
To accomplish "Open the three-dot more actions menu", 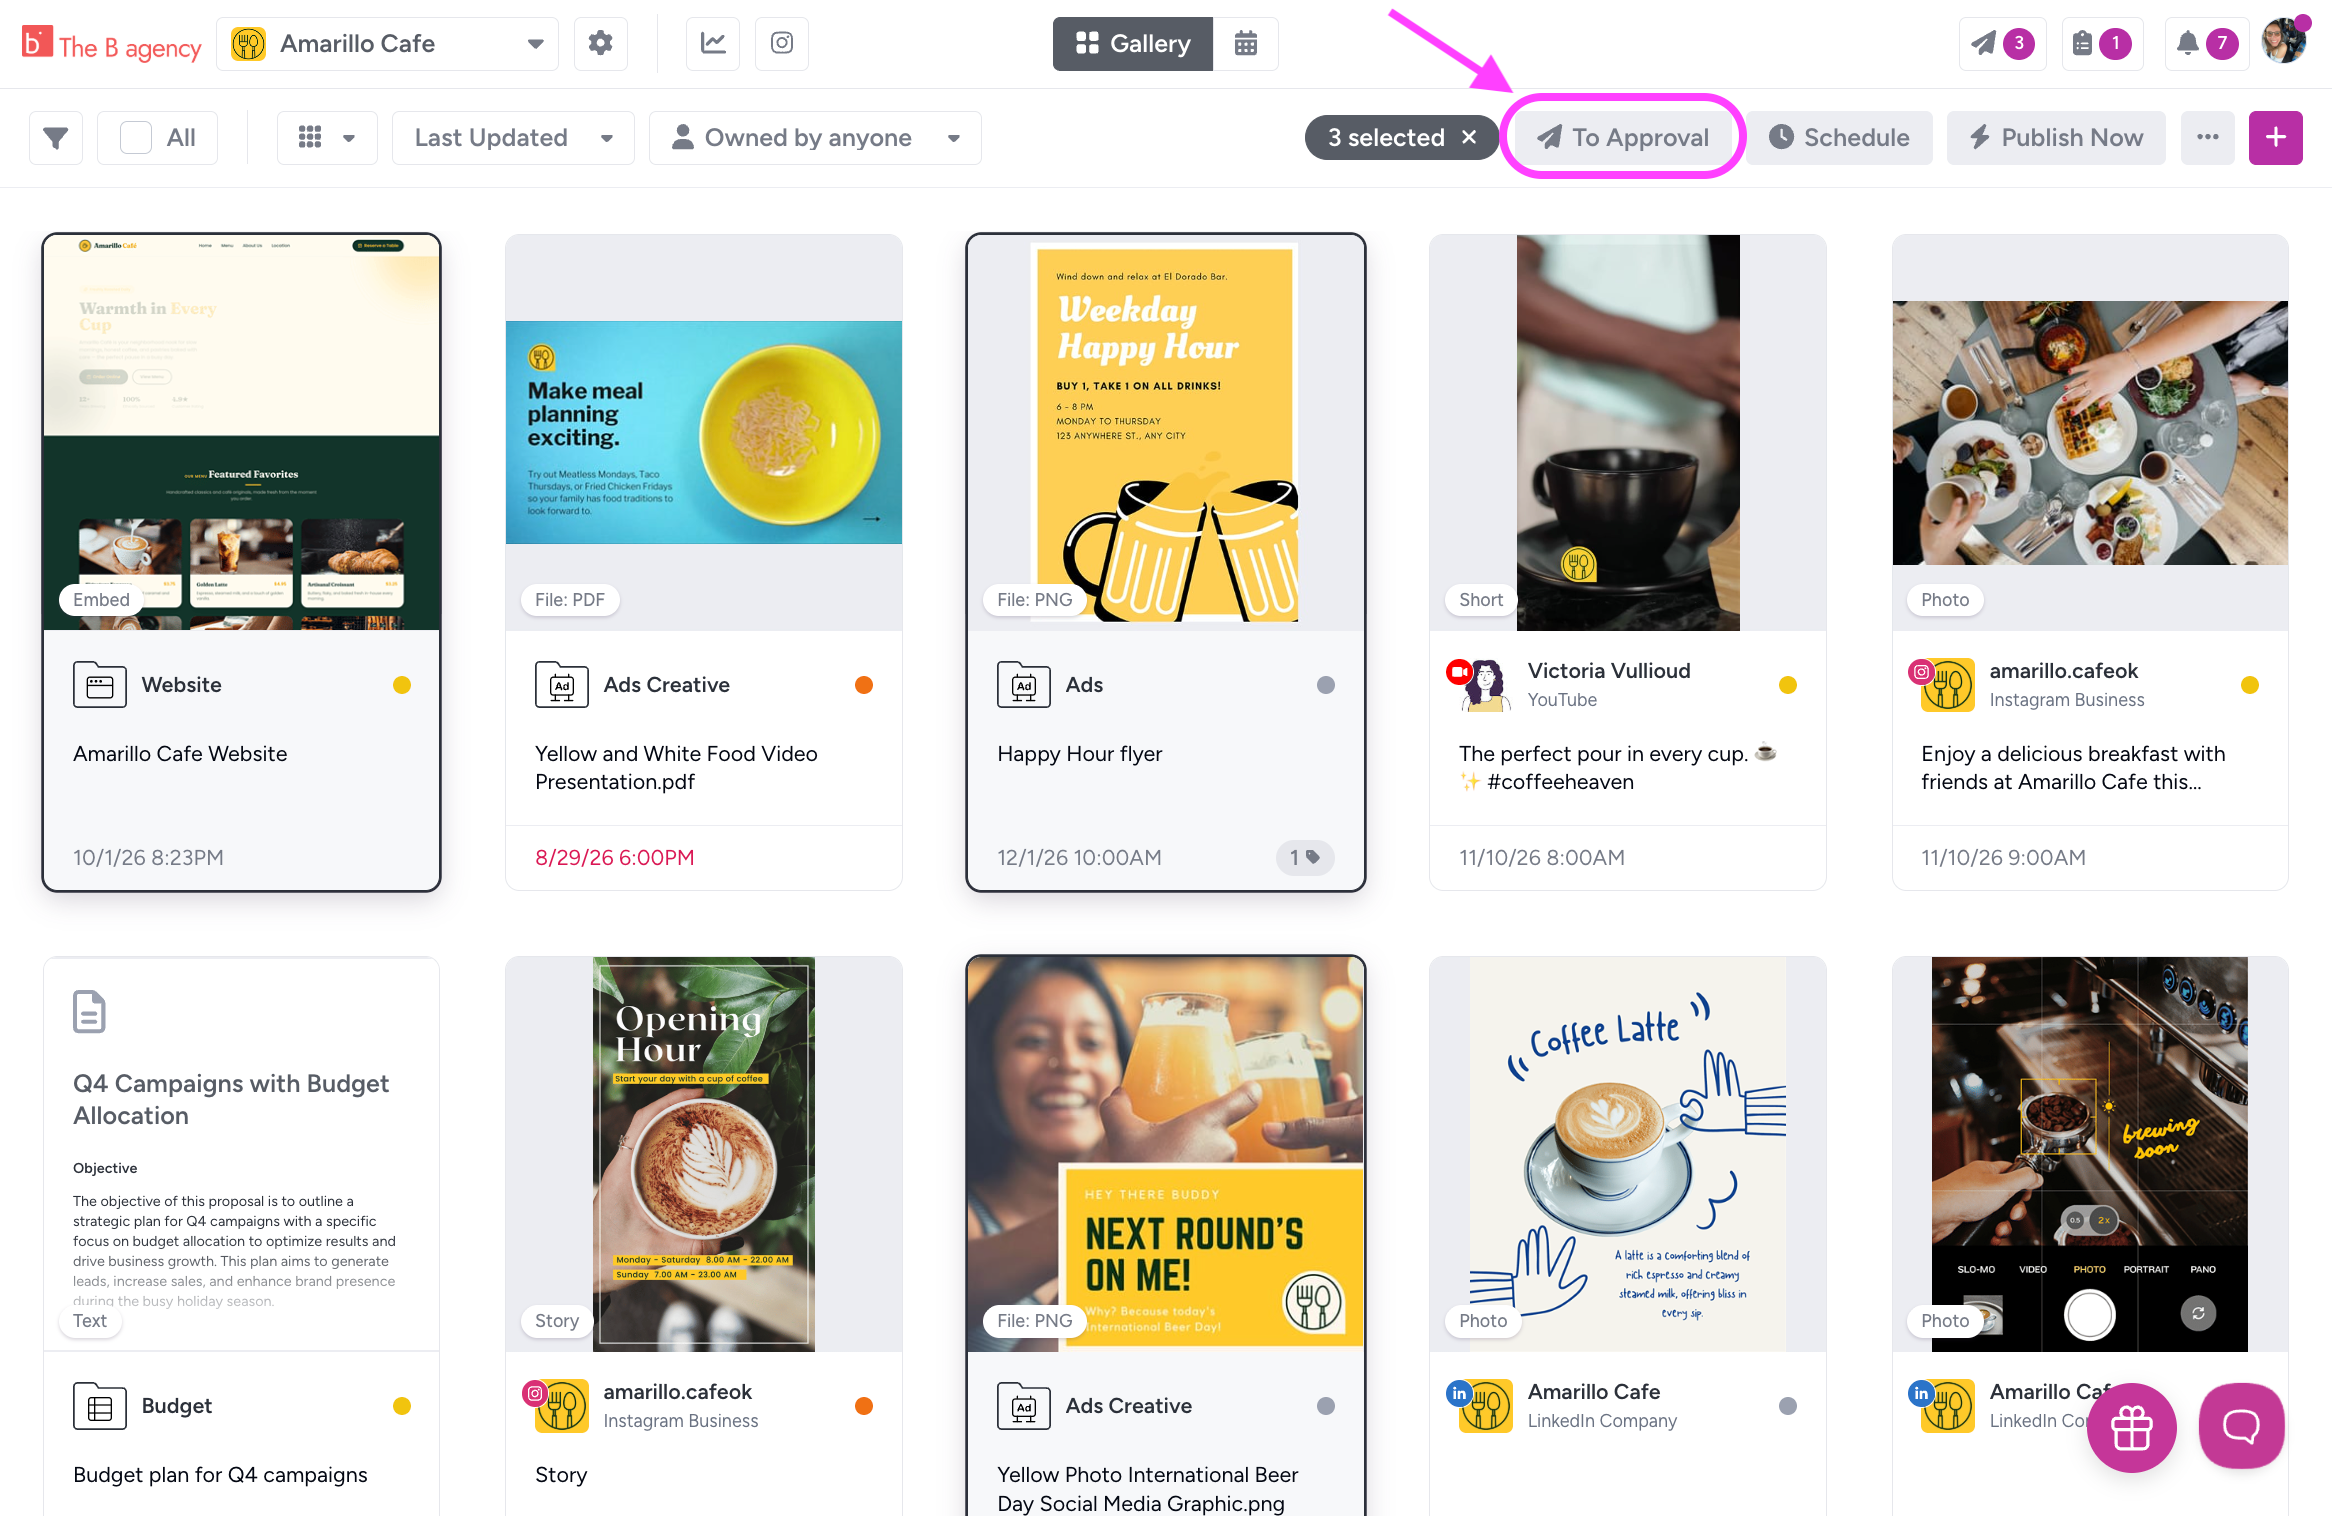I will click(2207, 138).
